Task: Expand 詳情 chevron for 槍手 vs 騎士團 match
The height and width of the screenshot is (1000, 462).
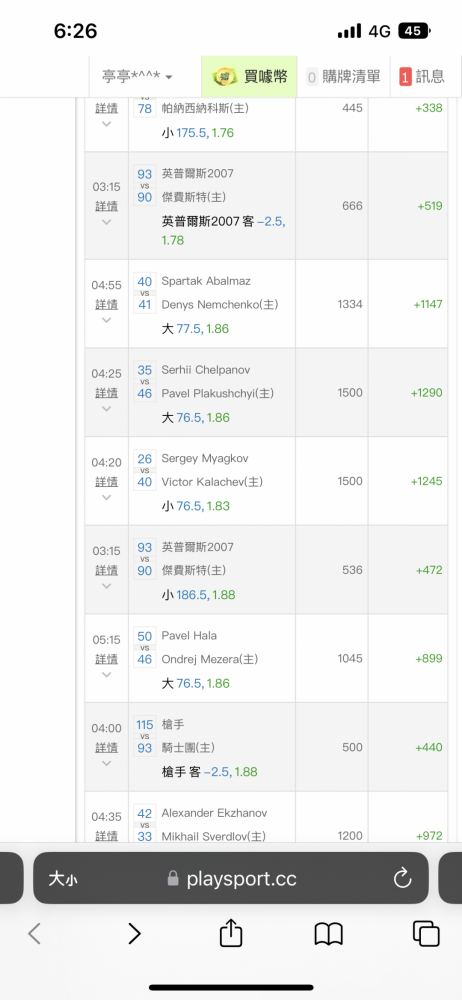Action: pyautogui.click(x=107, y=763)
